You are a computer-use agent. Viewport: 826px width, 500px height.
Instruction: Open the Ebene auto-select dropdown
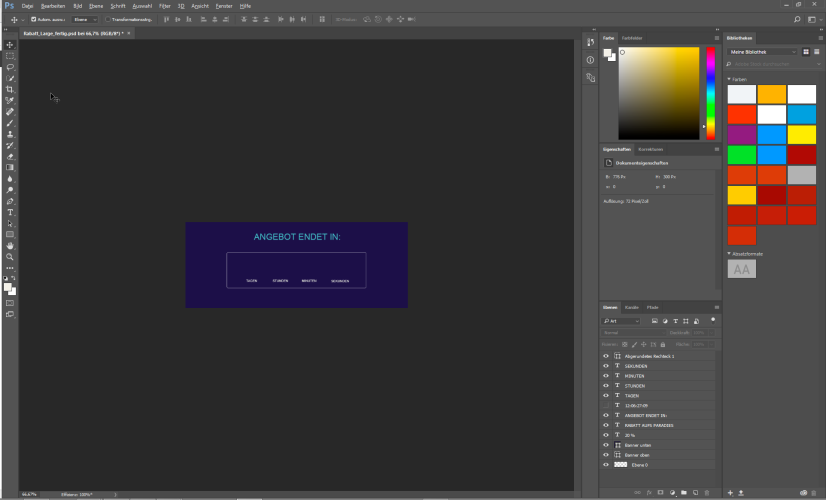click(85, 19)
